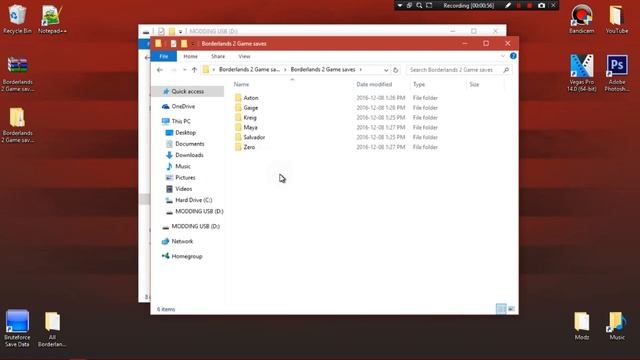Go up one folder level

pyautogui.click(x=194, y=70)
